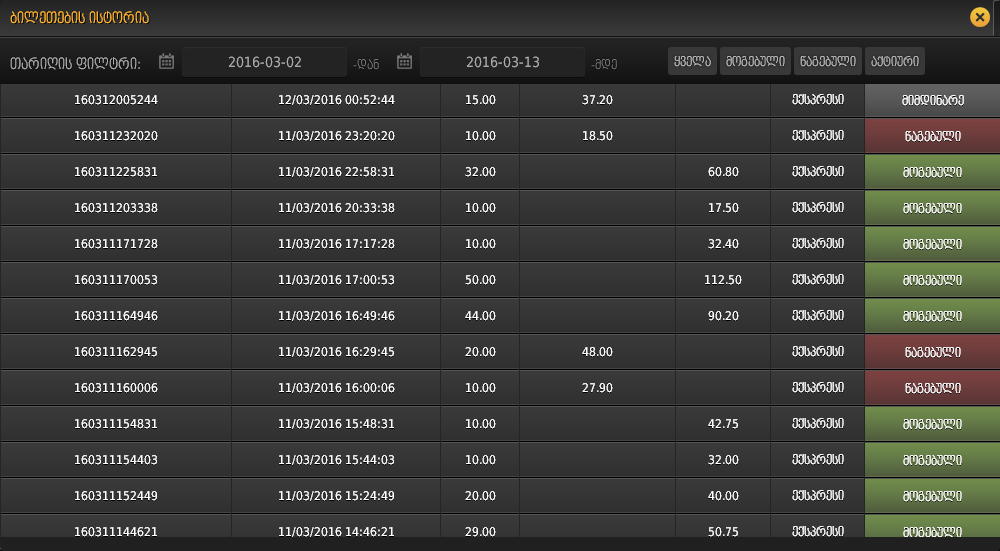Open ticket number 160312005244
The image size is (1000, 551).
pyautogui.click(x=116, y=100)
